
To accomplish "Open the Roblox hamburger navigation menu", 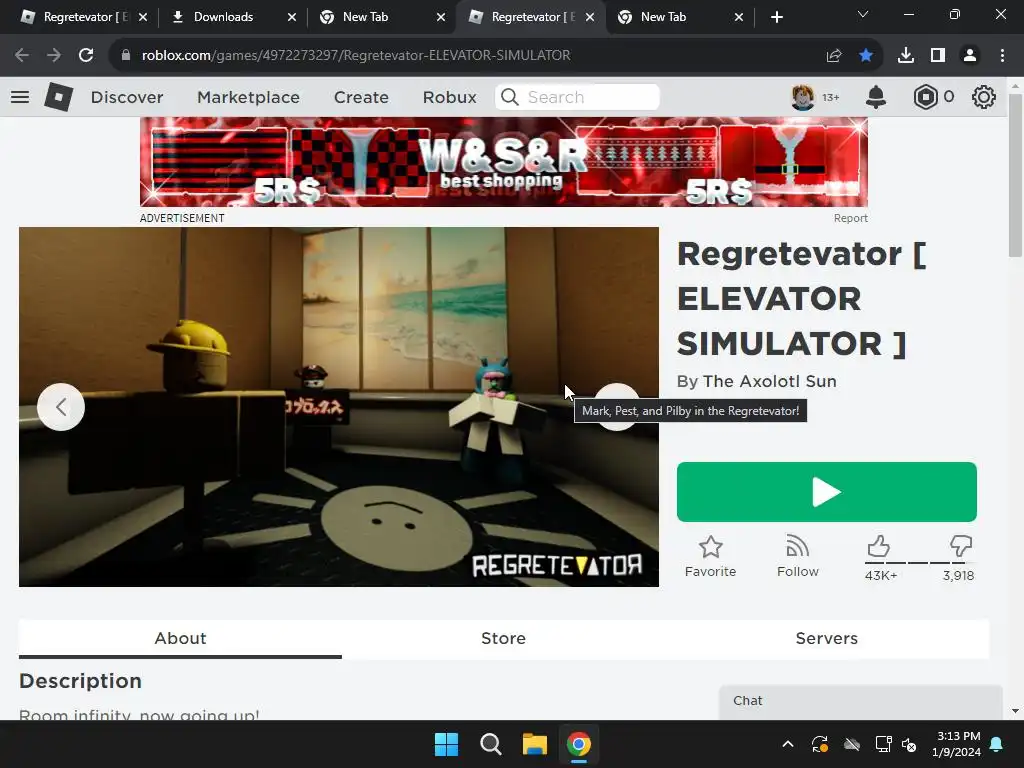I will click(20, 97).
